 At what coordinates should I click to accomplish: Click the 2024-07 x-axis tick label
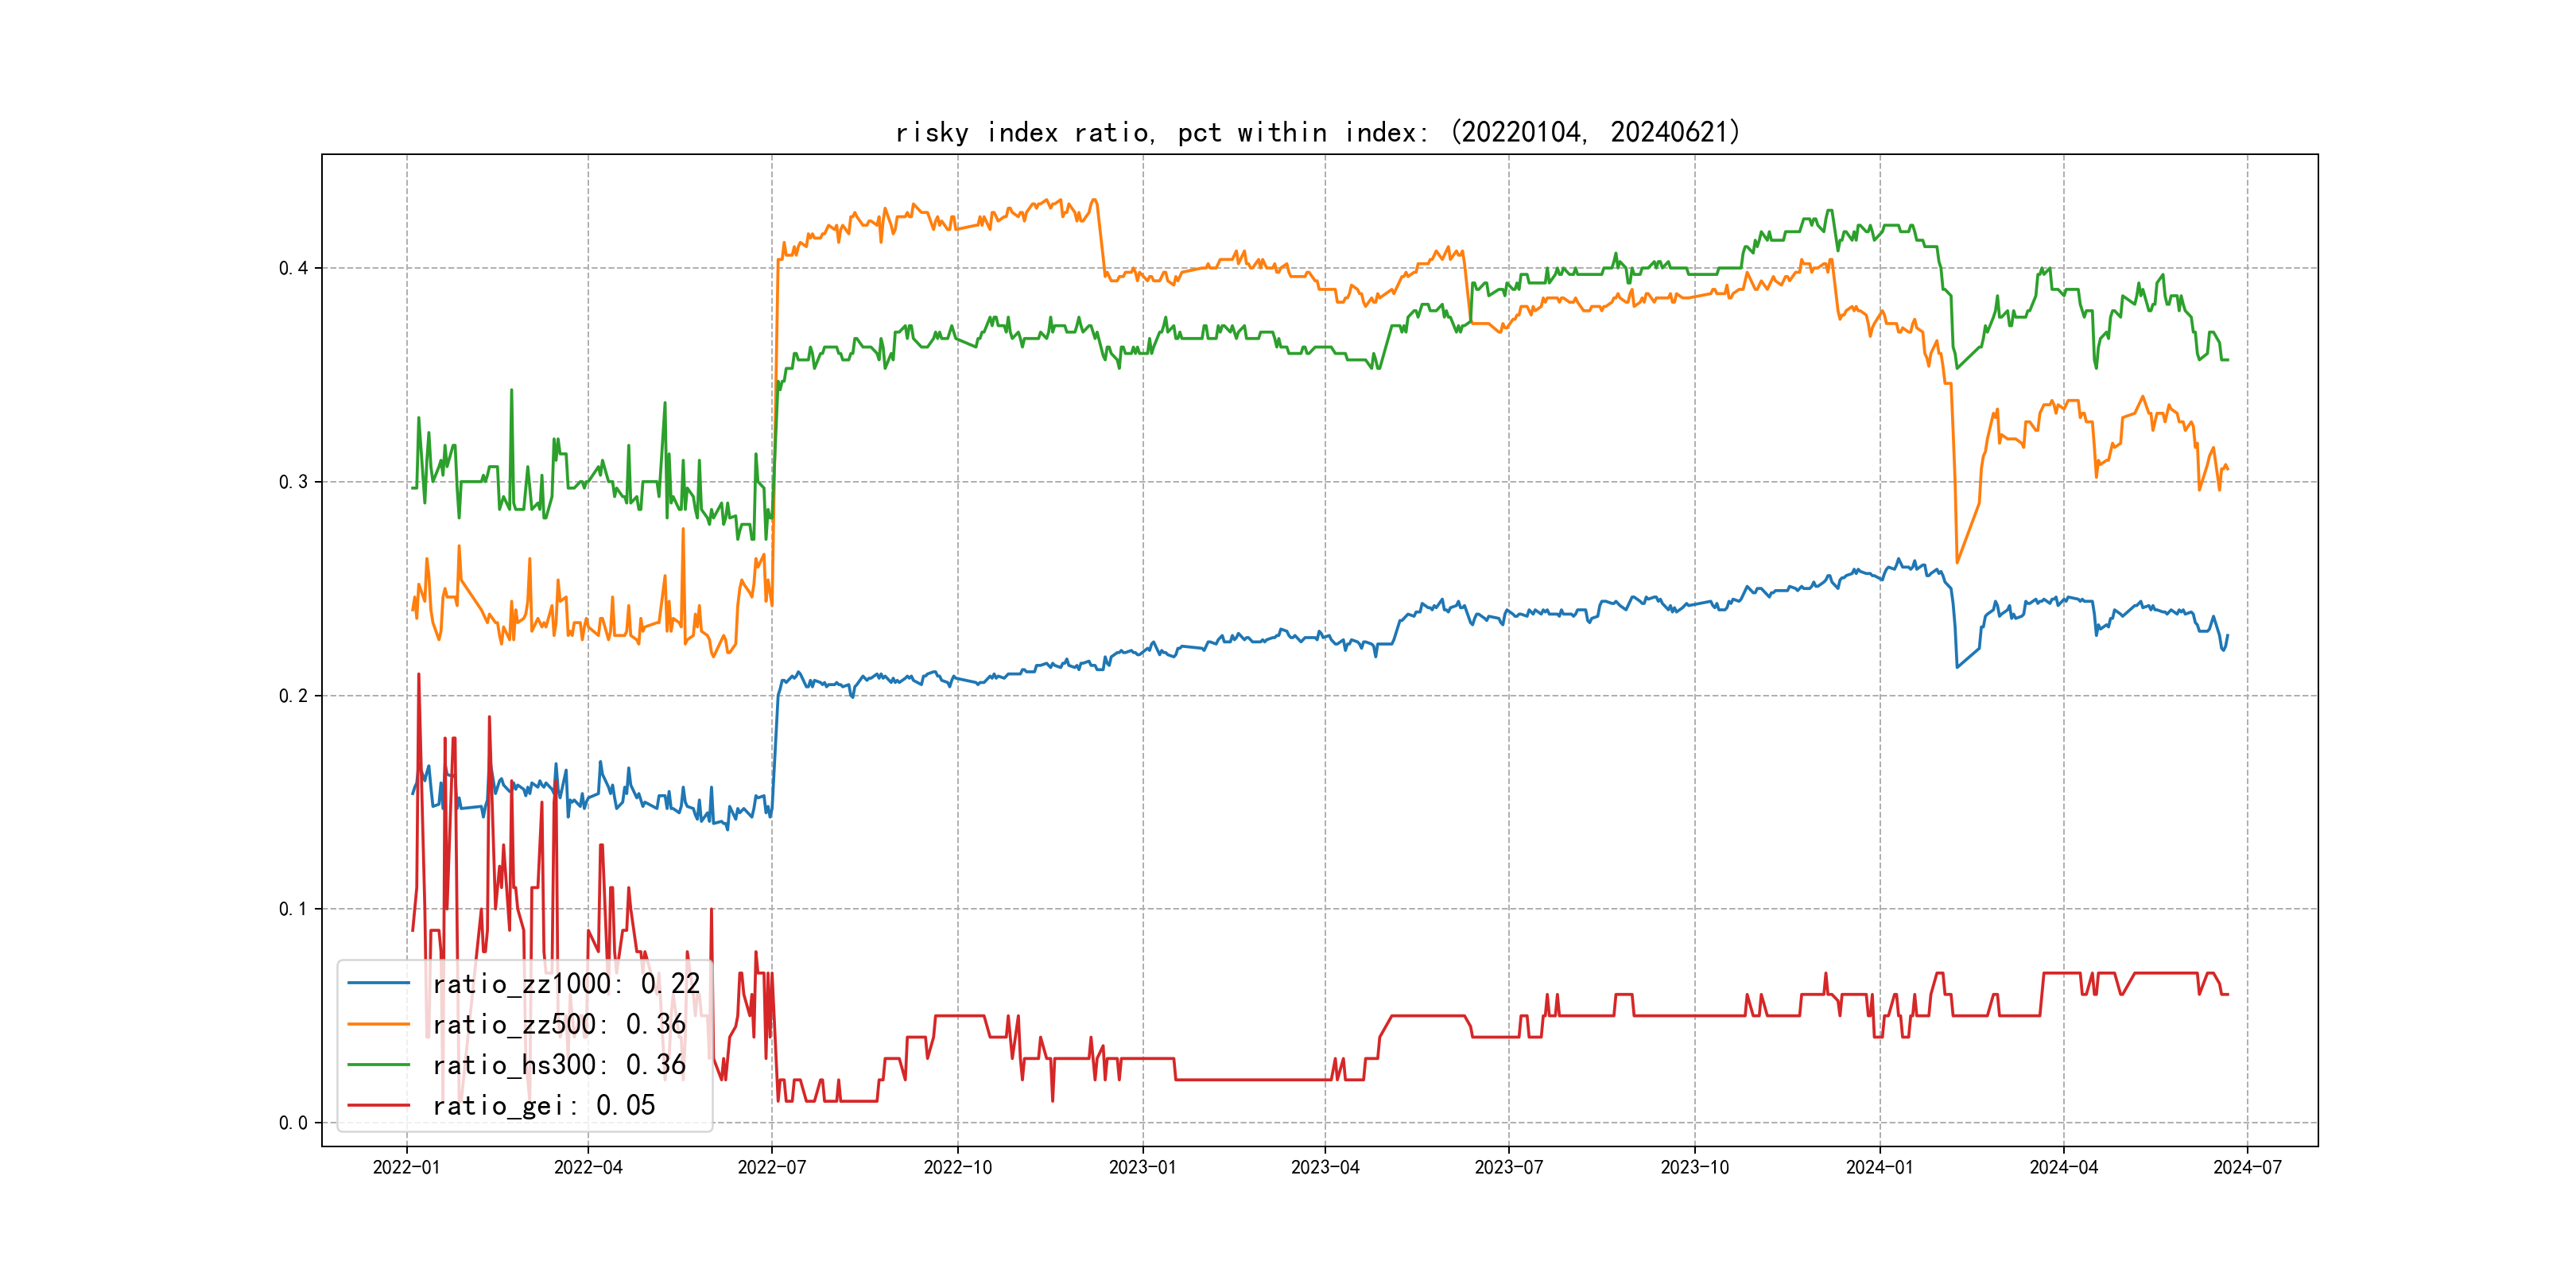click(2247, 1167)
